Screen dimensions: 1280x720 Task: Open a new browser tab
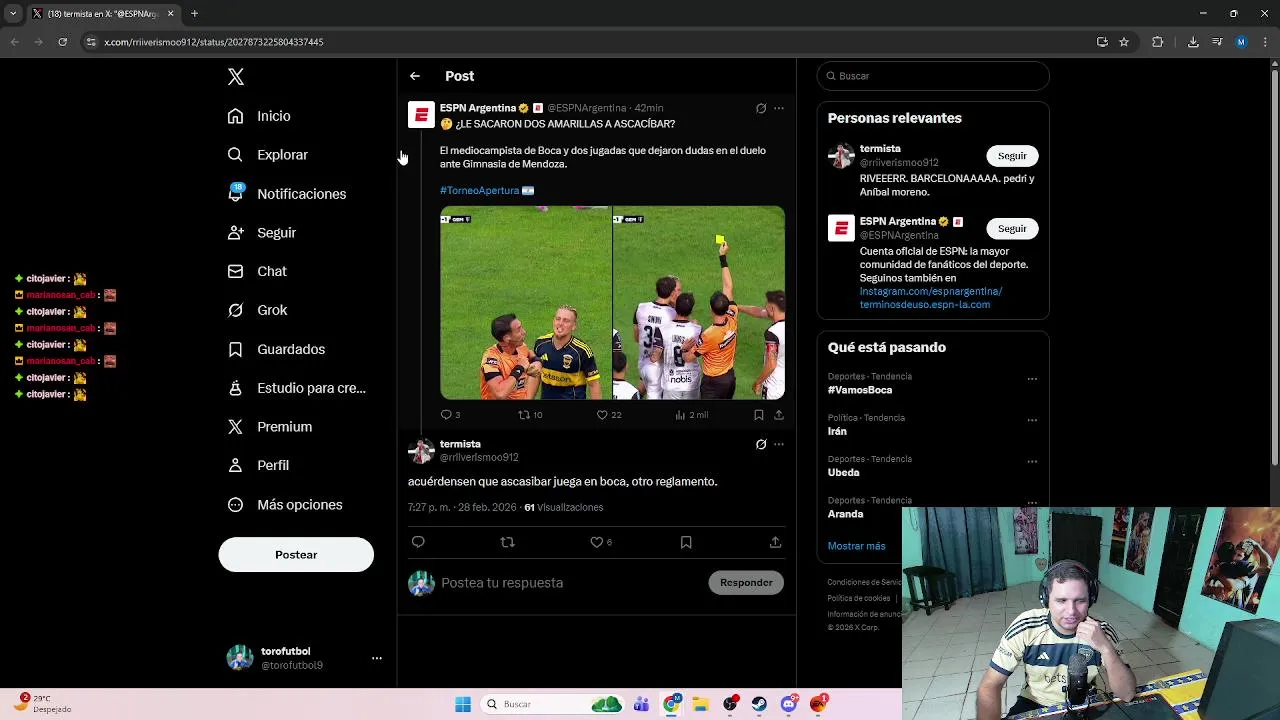195,14
